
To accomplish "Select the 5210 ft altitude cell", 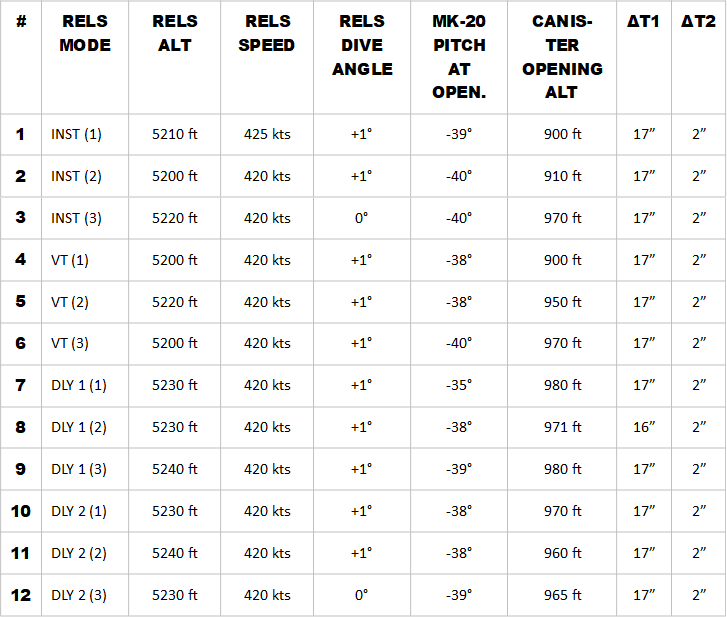I will click(175, 135).
